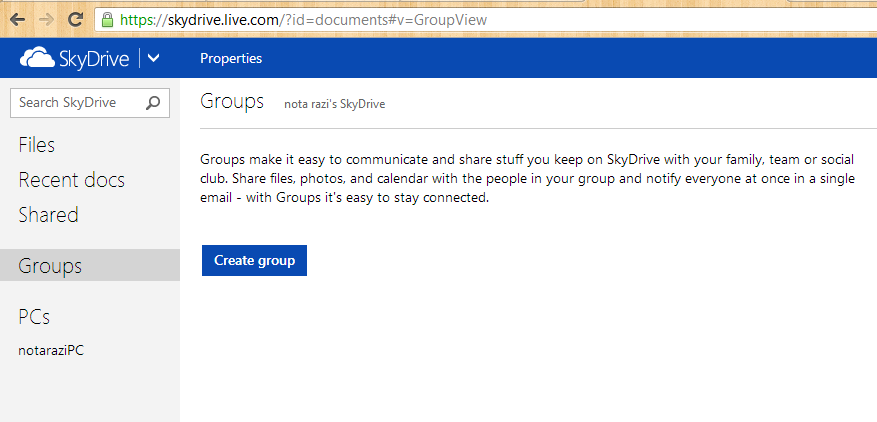Image resolution: width=877 pixels, height=422 pixels.
Task: Click the SkyDrive brand text
Action: coord(94,59)
